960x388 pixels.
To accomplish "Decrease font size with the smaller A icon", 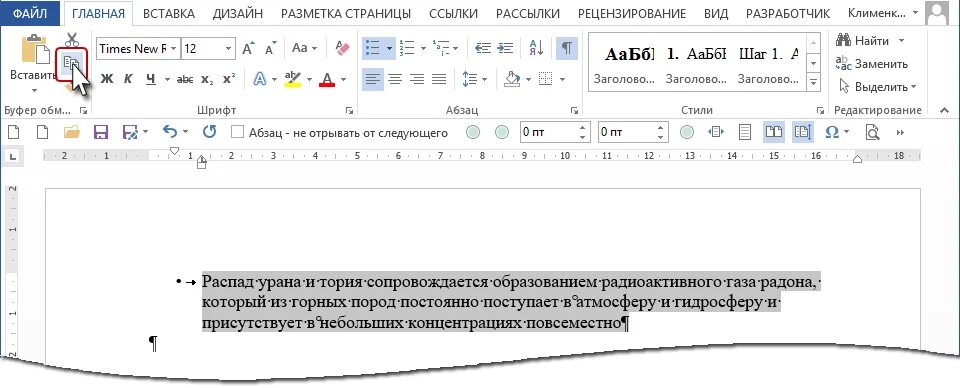I will [x=270, y=48].
